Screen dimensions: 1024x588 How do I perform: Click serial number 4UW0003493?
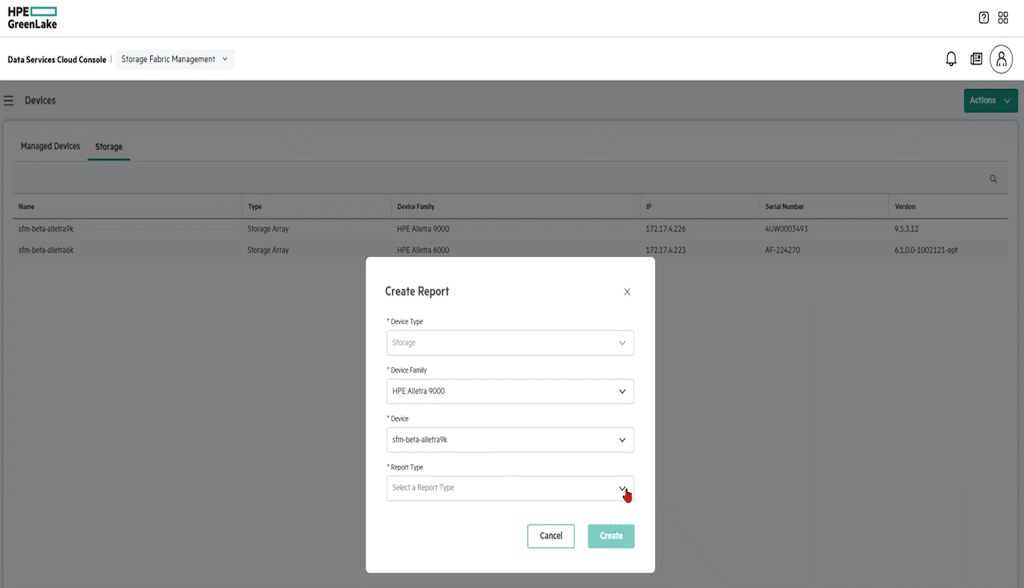[x=786, y=229]
